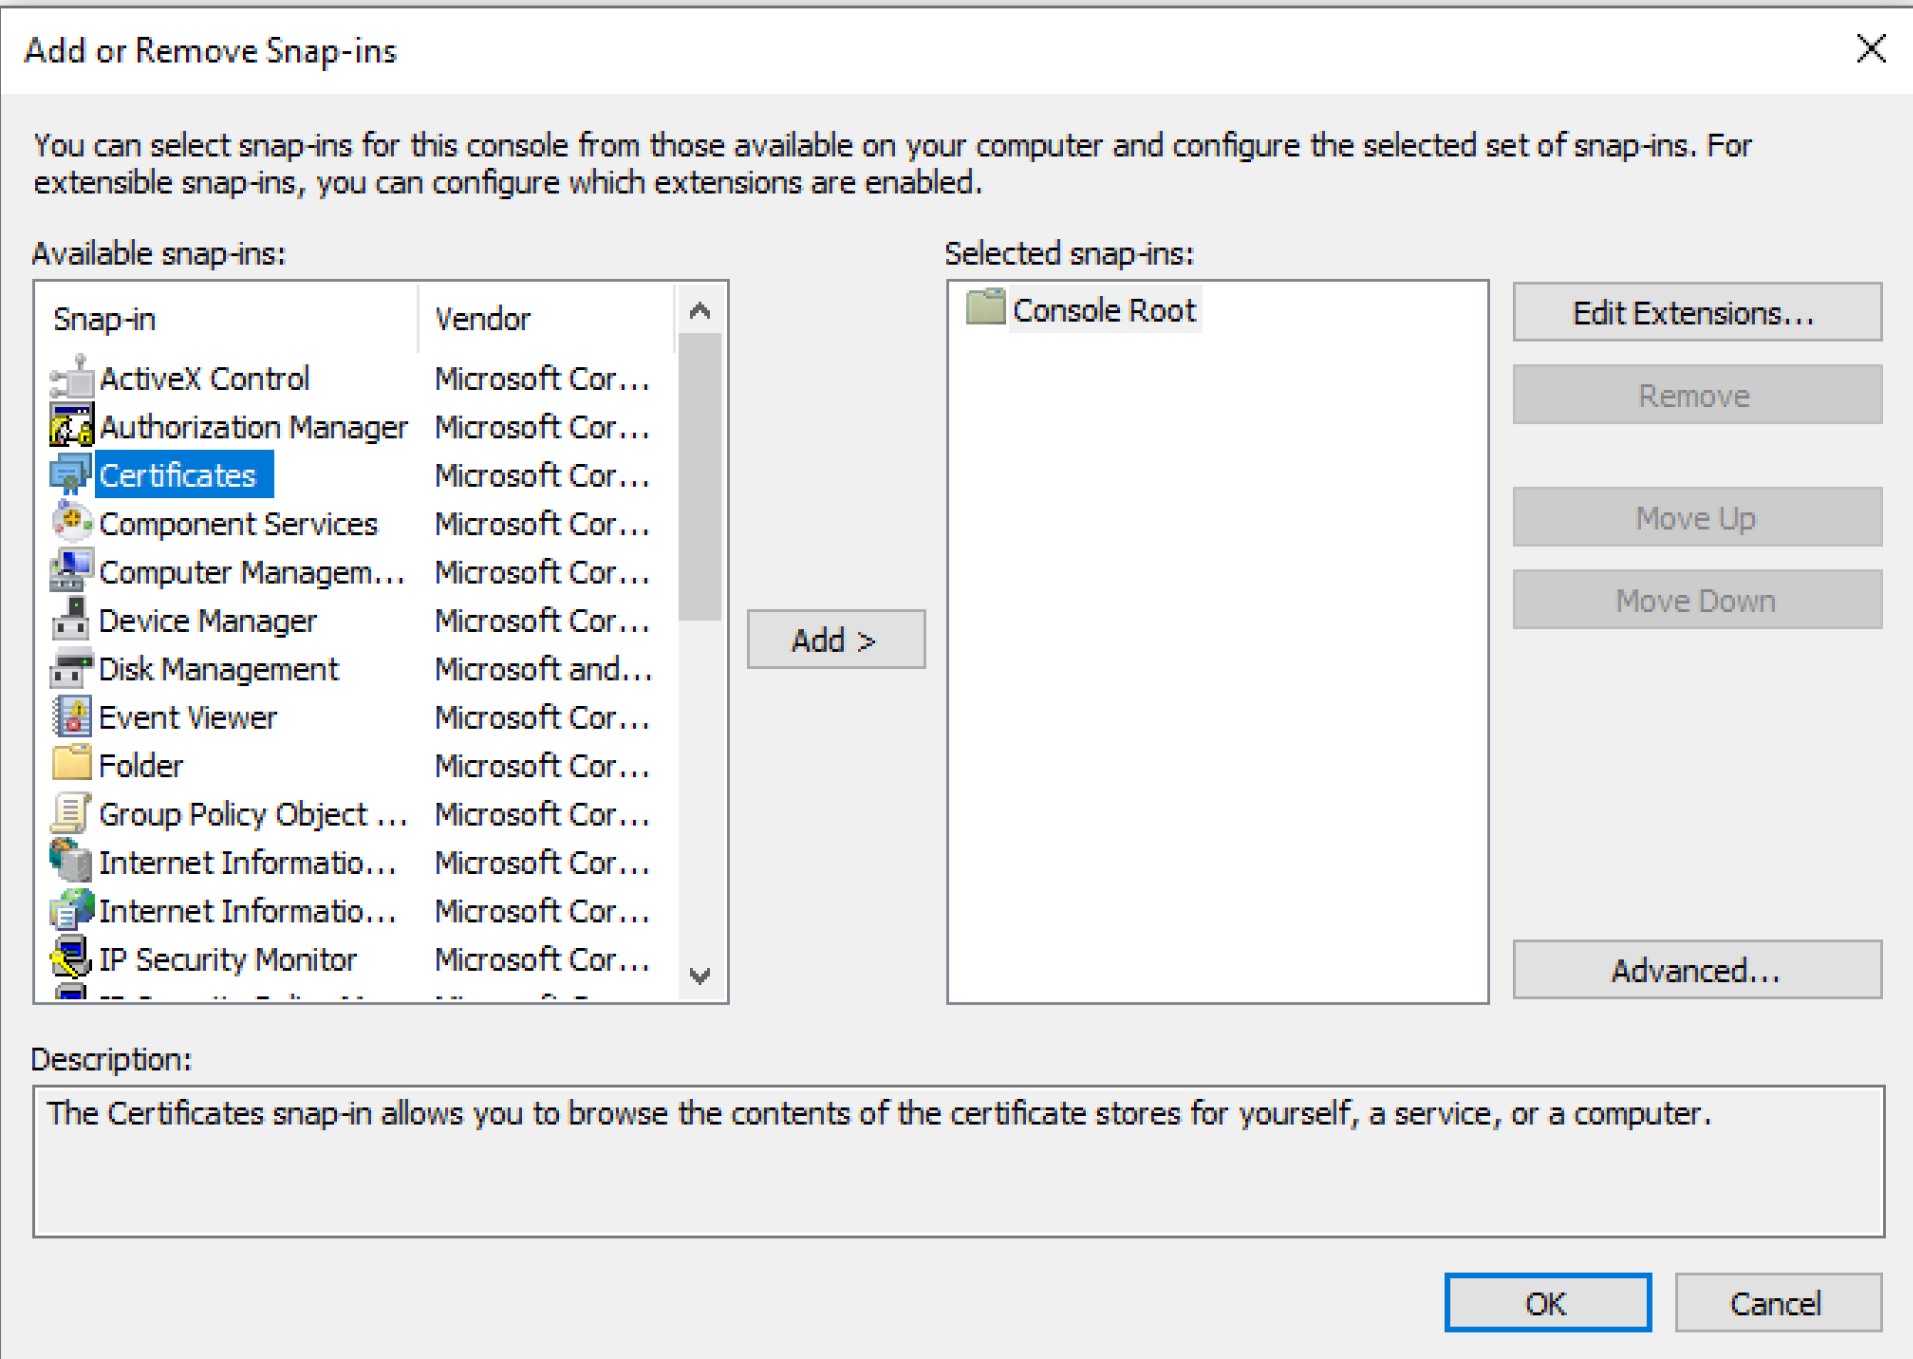The width and height of the screenshot is (1913, 1359).
Task: Click the Description text box
Action: pyautogui.click(x=958, y=1161)
